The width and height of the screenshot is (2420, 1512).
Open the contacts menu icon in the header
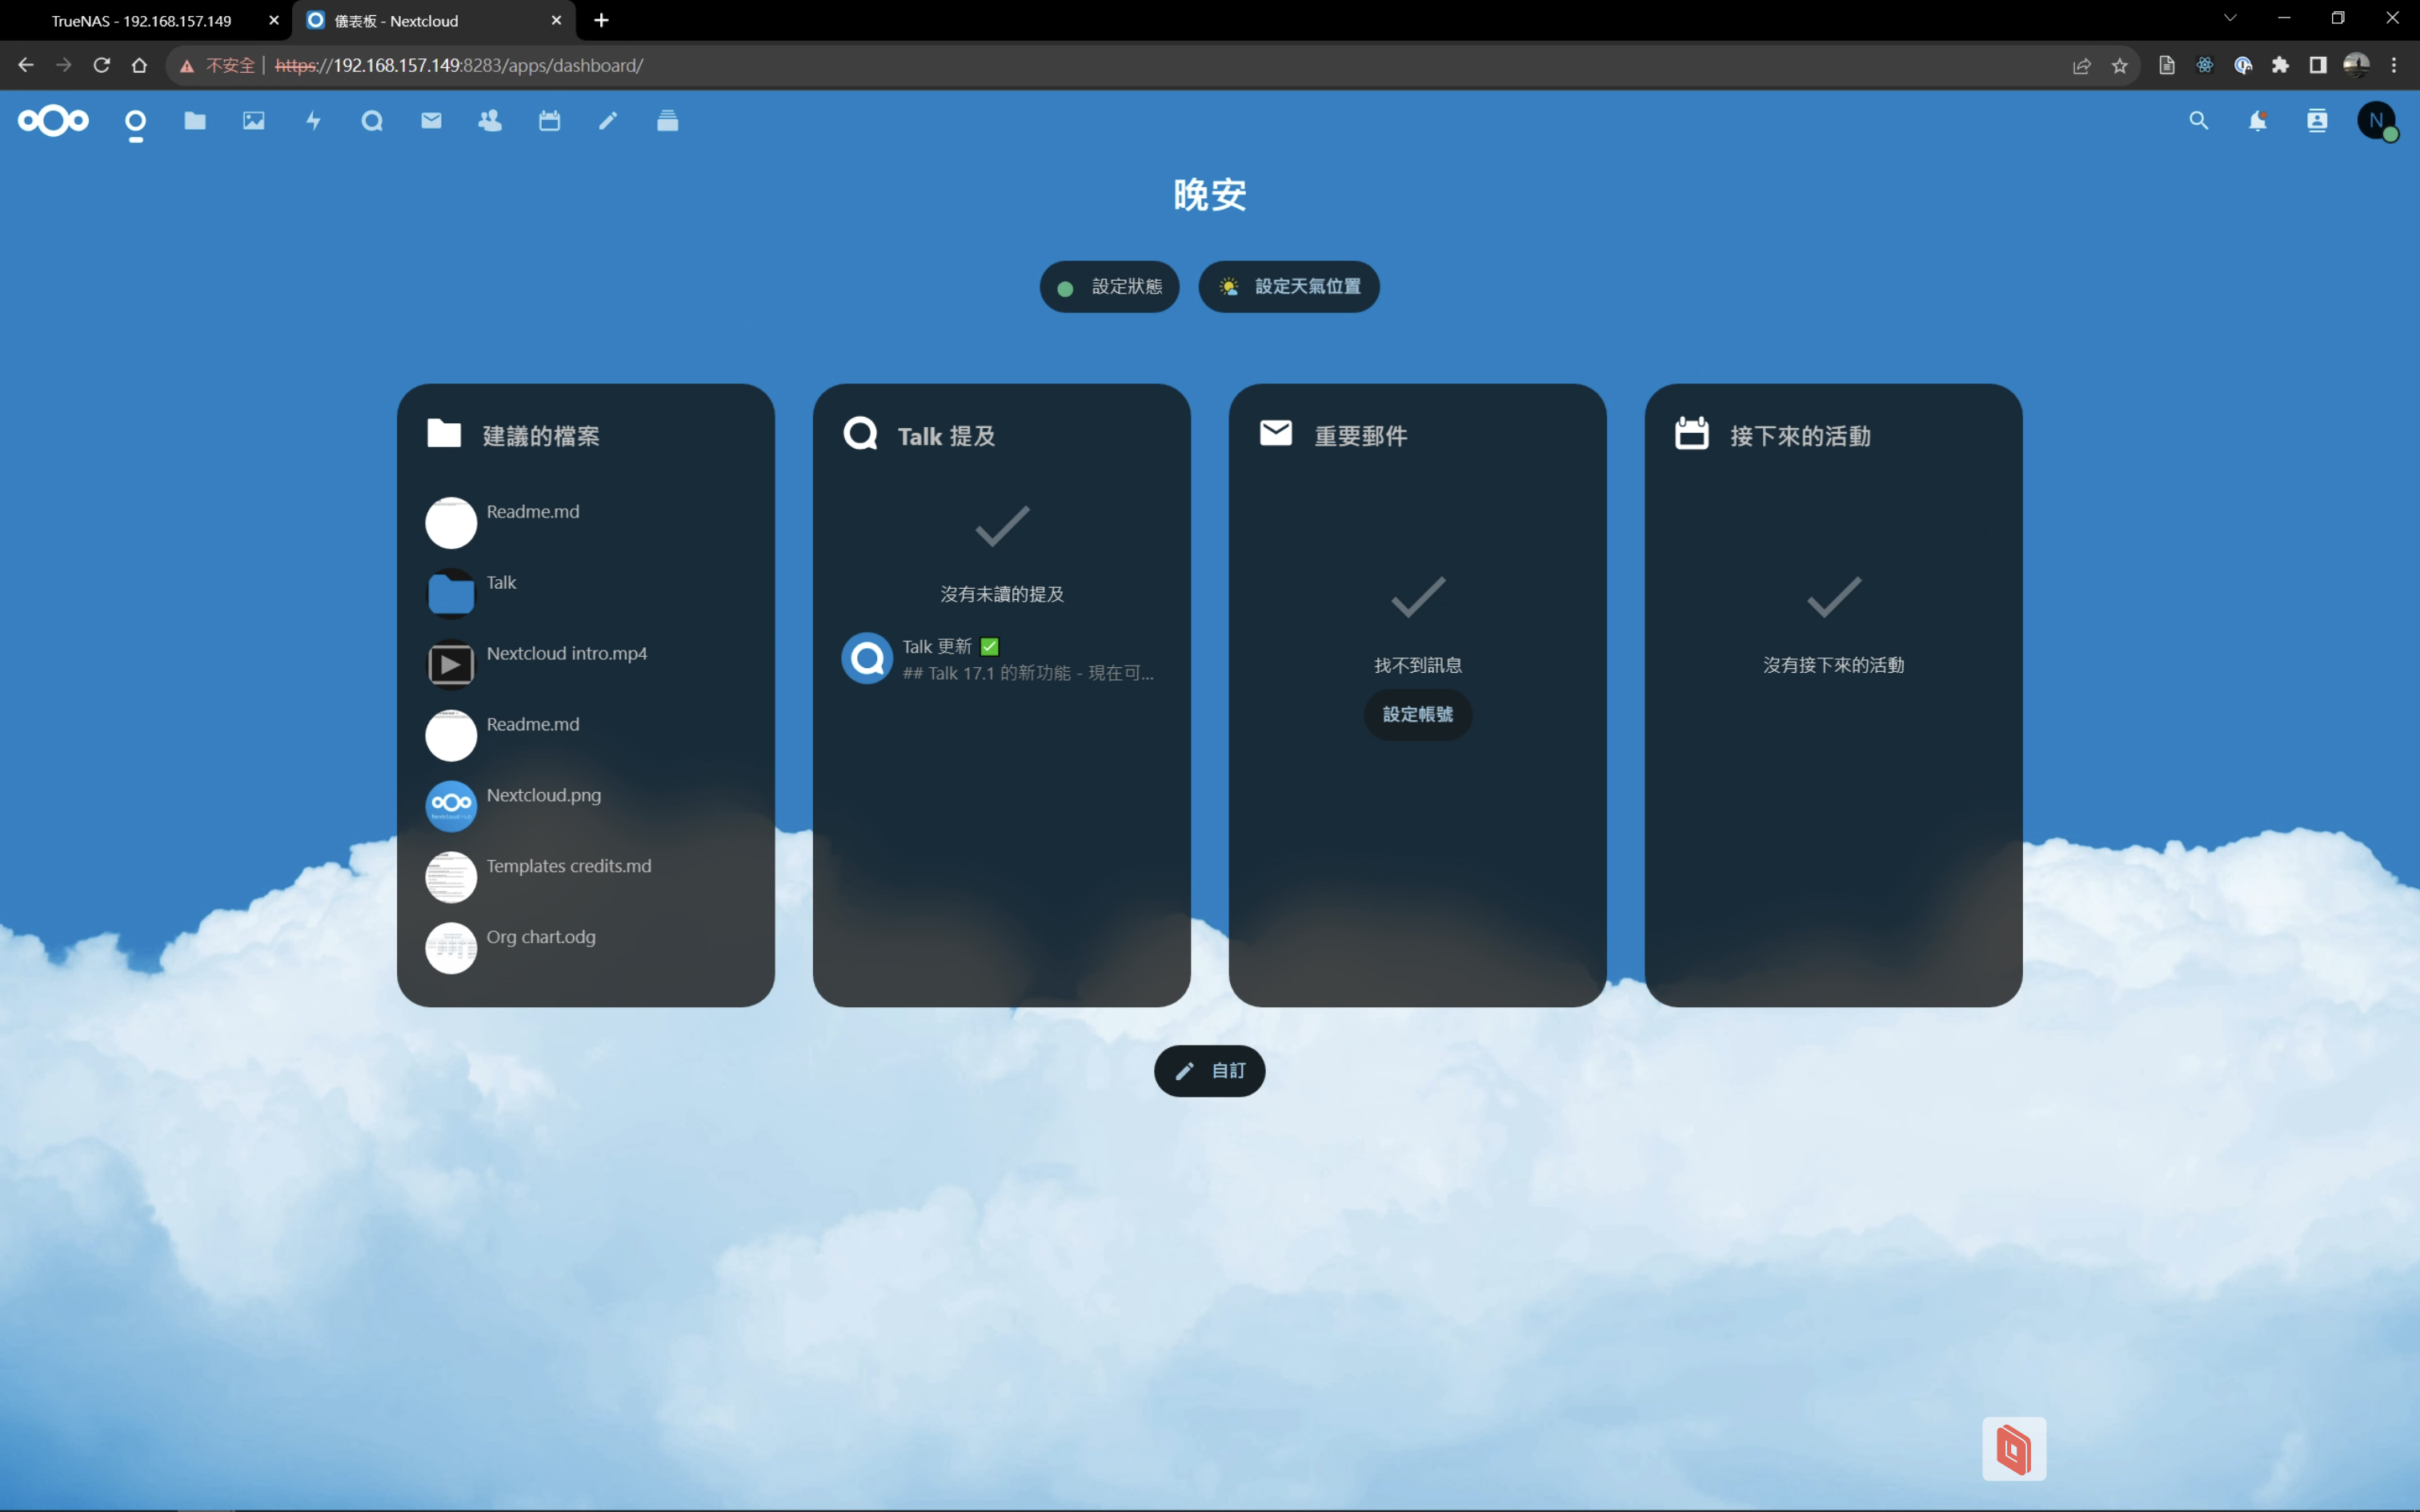[2317, 121]
